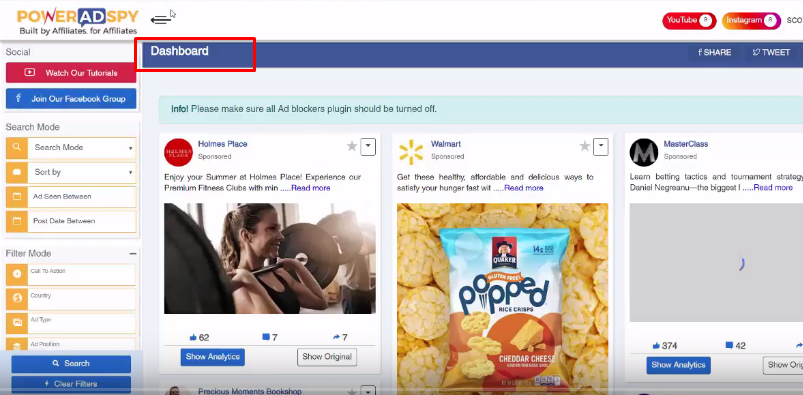Screen dimensions: 803x395
Task: Click the sidebar collapse arrows icon
Action: (x=160, y=19)
